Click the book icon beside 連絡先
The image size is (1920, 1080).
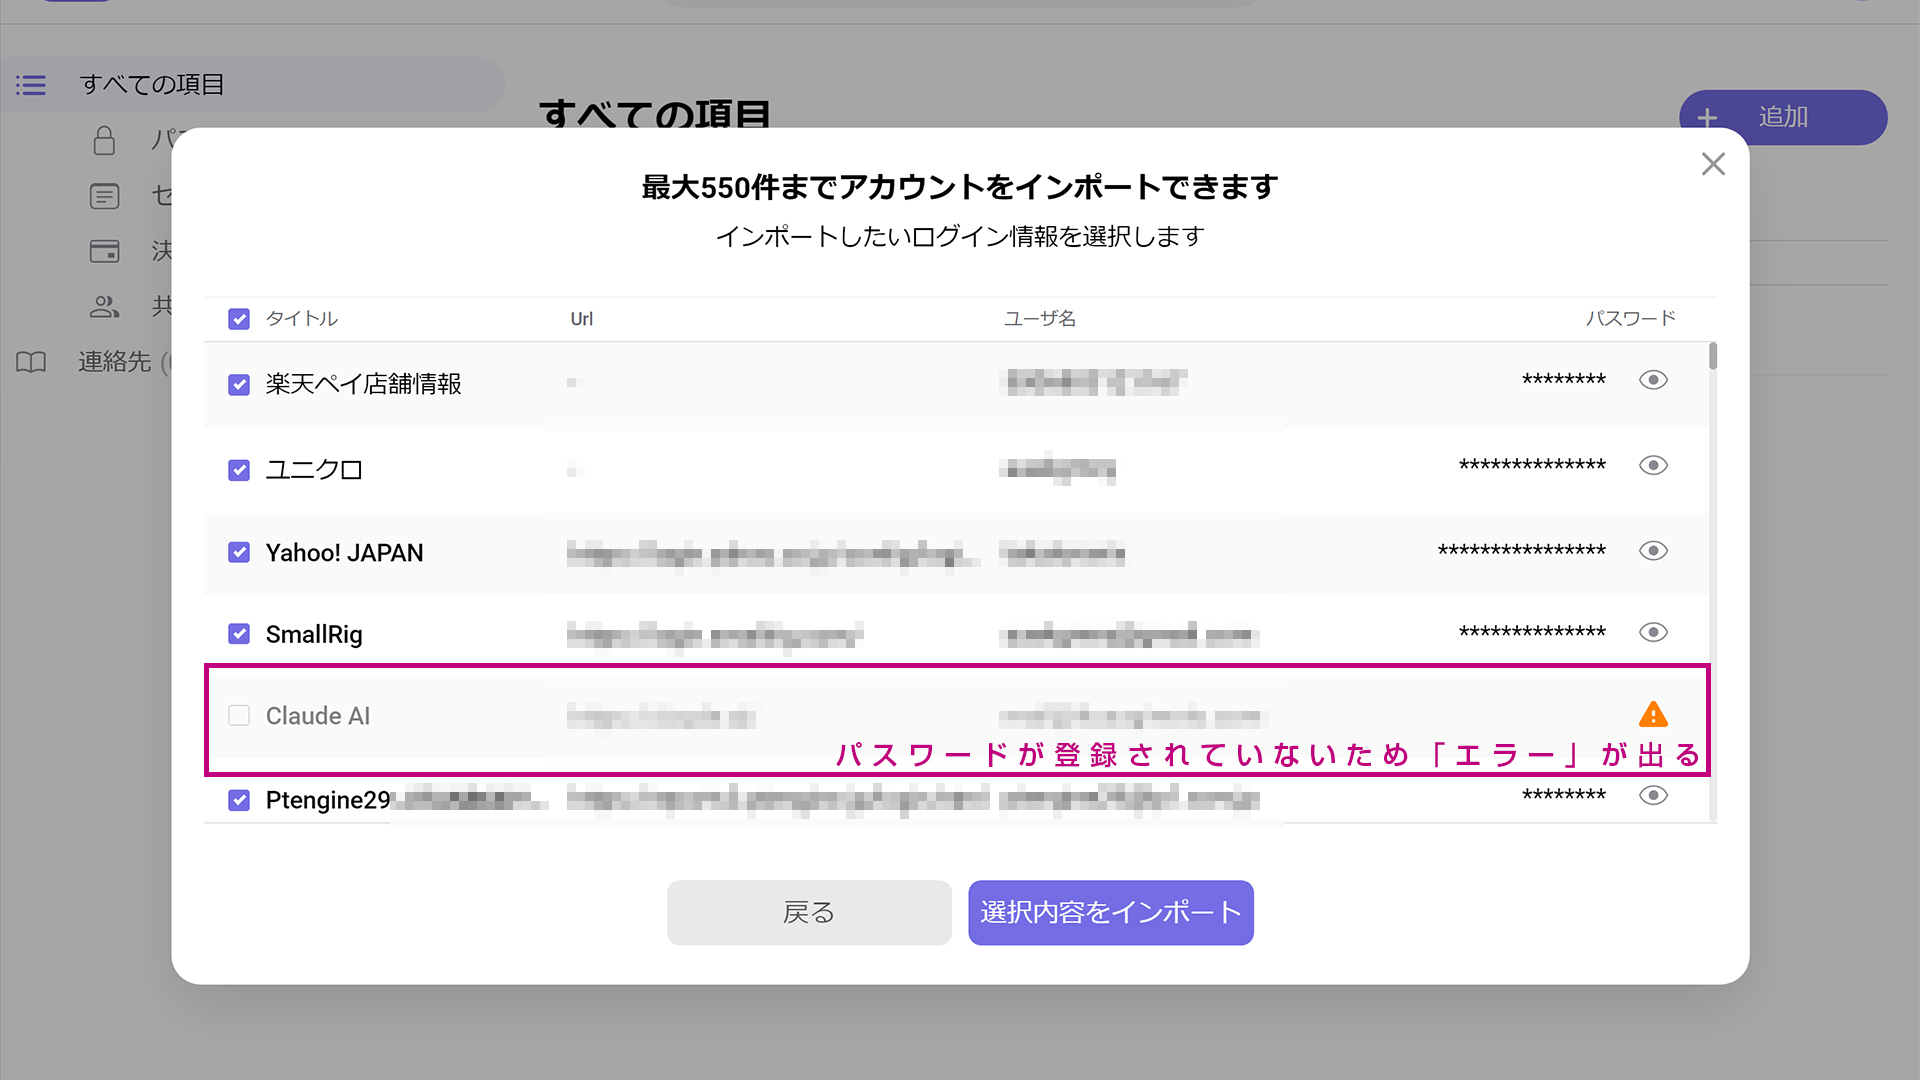tap(31, 362)
